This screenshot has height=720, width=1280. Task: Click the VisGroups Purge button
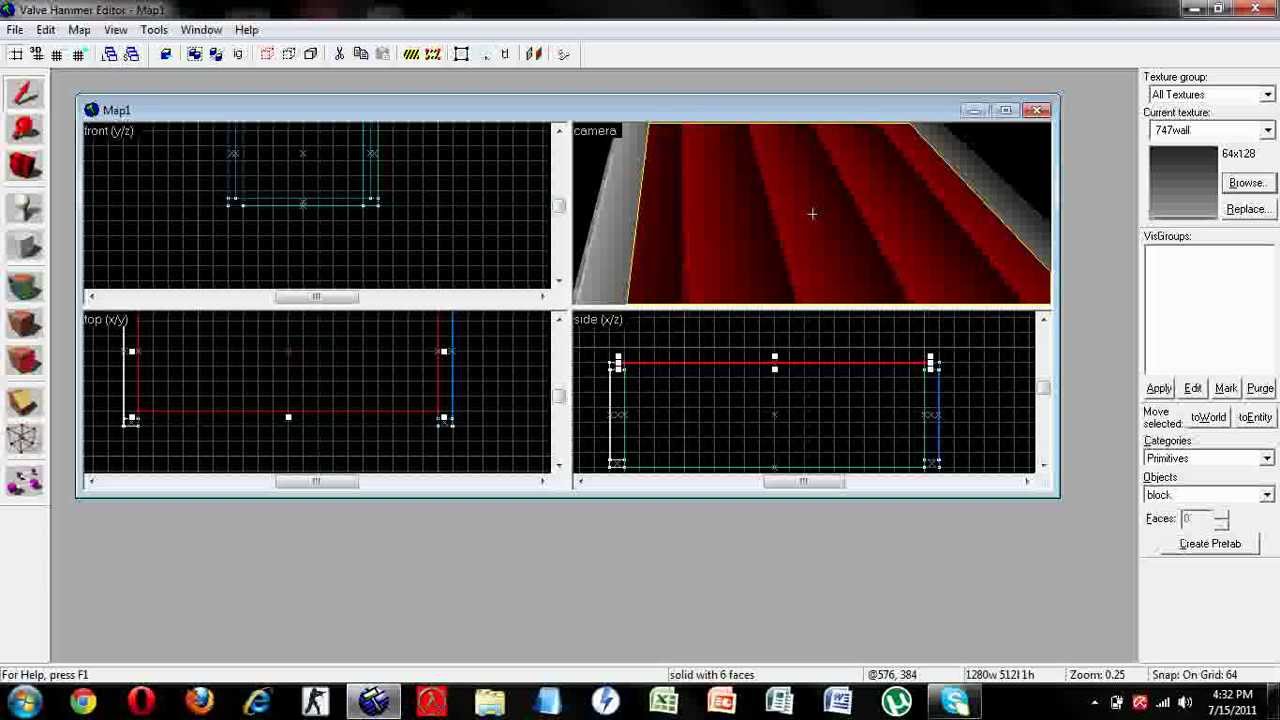coord(1260,388)
